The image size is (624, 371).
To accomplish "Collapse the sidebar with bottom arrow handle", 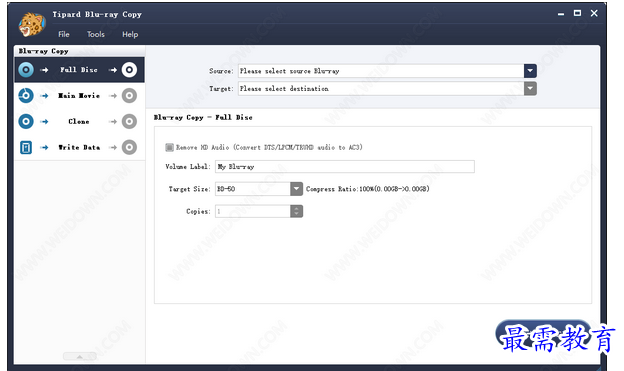I will click(80, 356).
